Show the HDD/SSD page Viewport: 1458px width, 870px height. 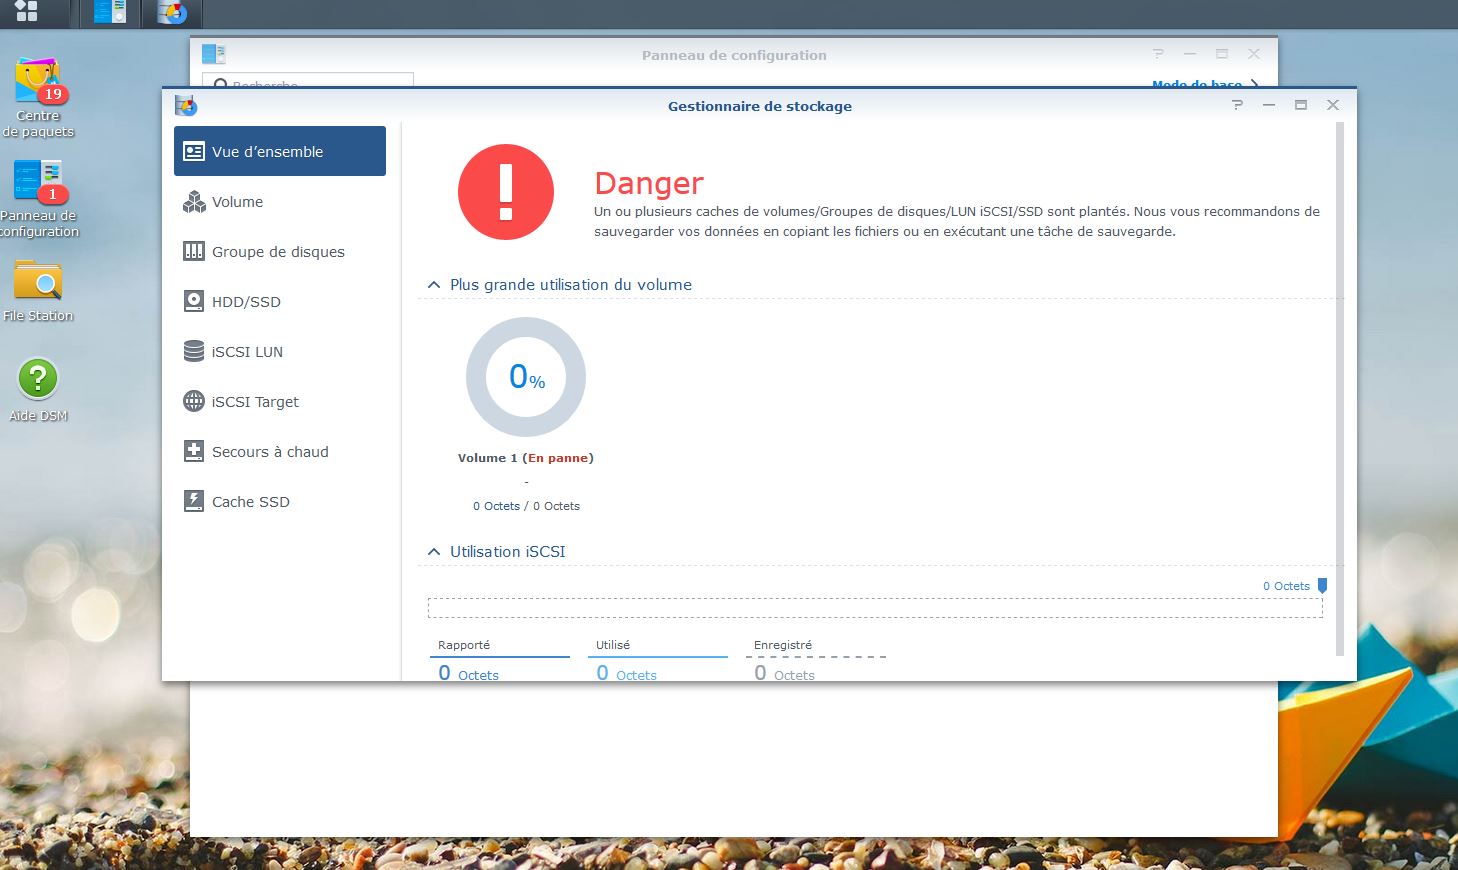point(246,302)
